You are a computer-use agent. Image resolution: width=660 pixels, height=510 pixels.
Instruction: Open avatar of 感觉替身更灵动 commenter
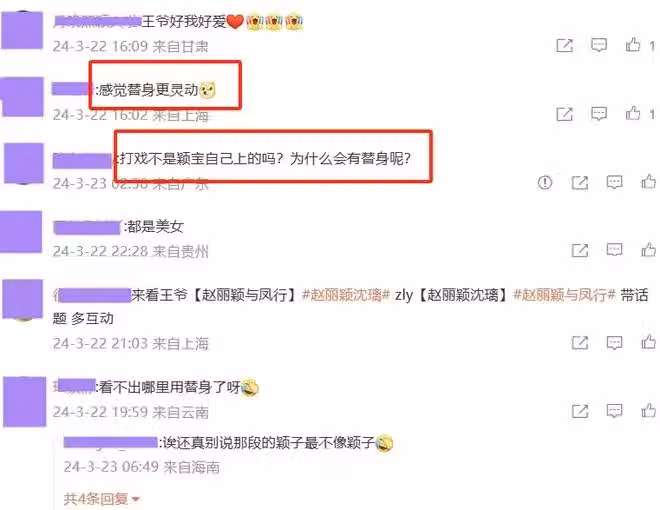pyautogui.click(x=22, y=97)
